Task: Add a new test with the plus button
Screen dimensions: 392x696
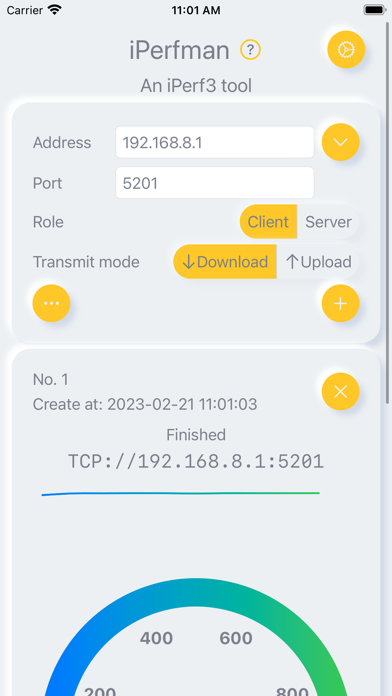Action: pyautogui.click(x=340, y=303)
